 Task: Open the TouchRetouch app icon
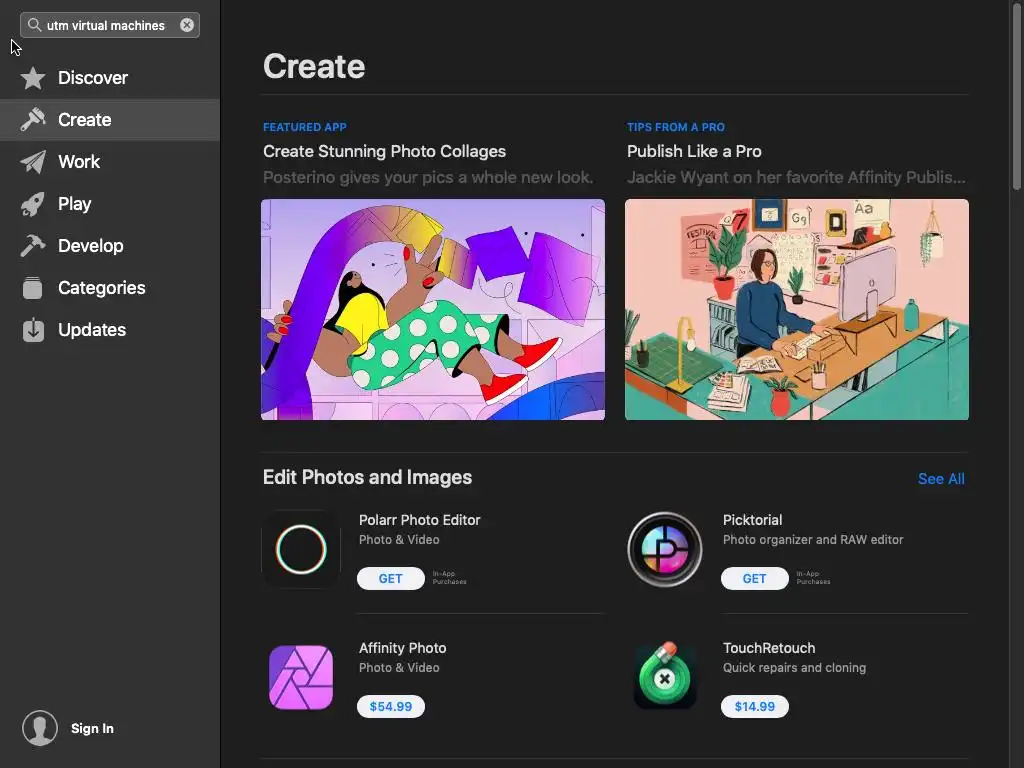pos(665,677)
